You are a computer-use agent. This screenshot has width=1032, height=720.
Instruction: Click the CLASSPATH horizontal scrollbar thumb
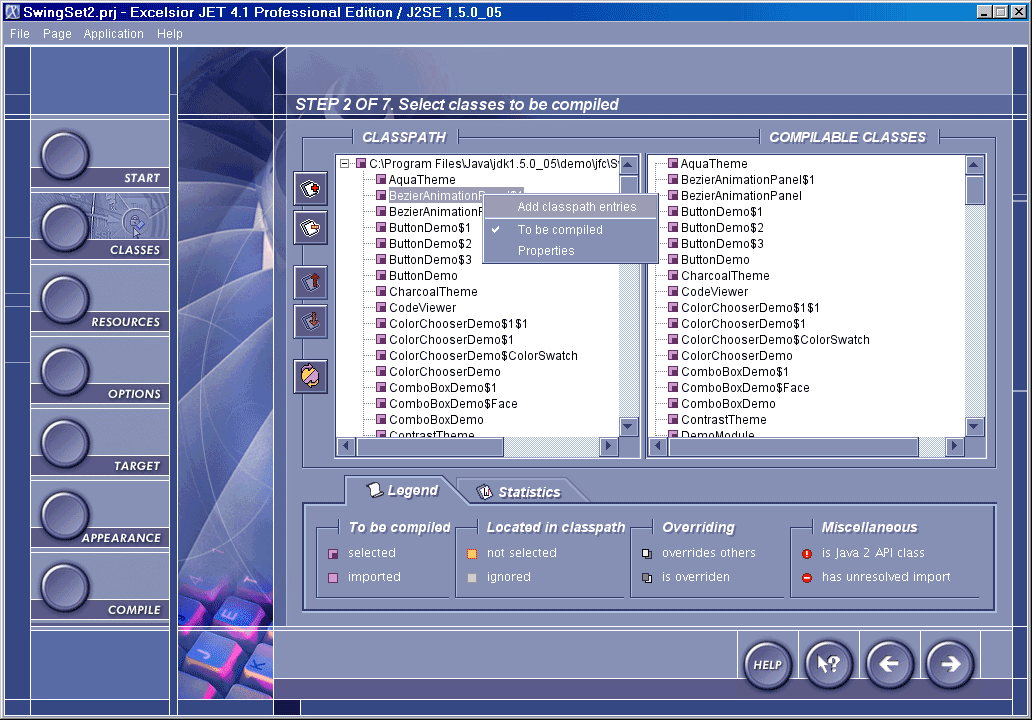[430, 446]
